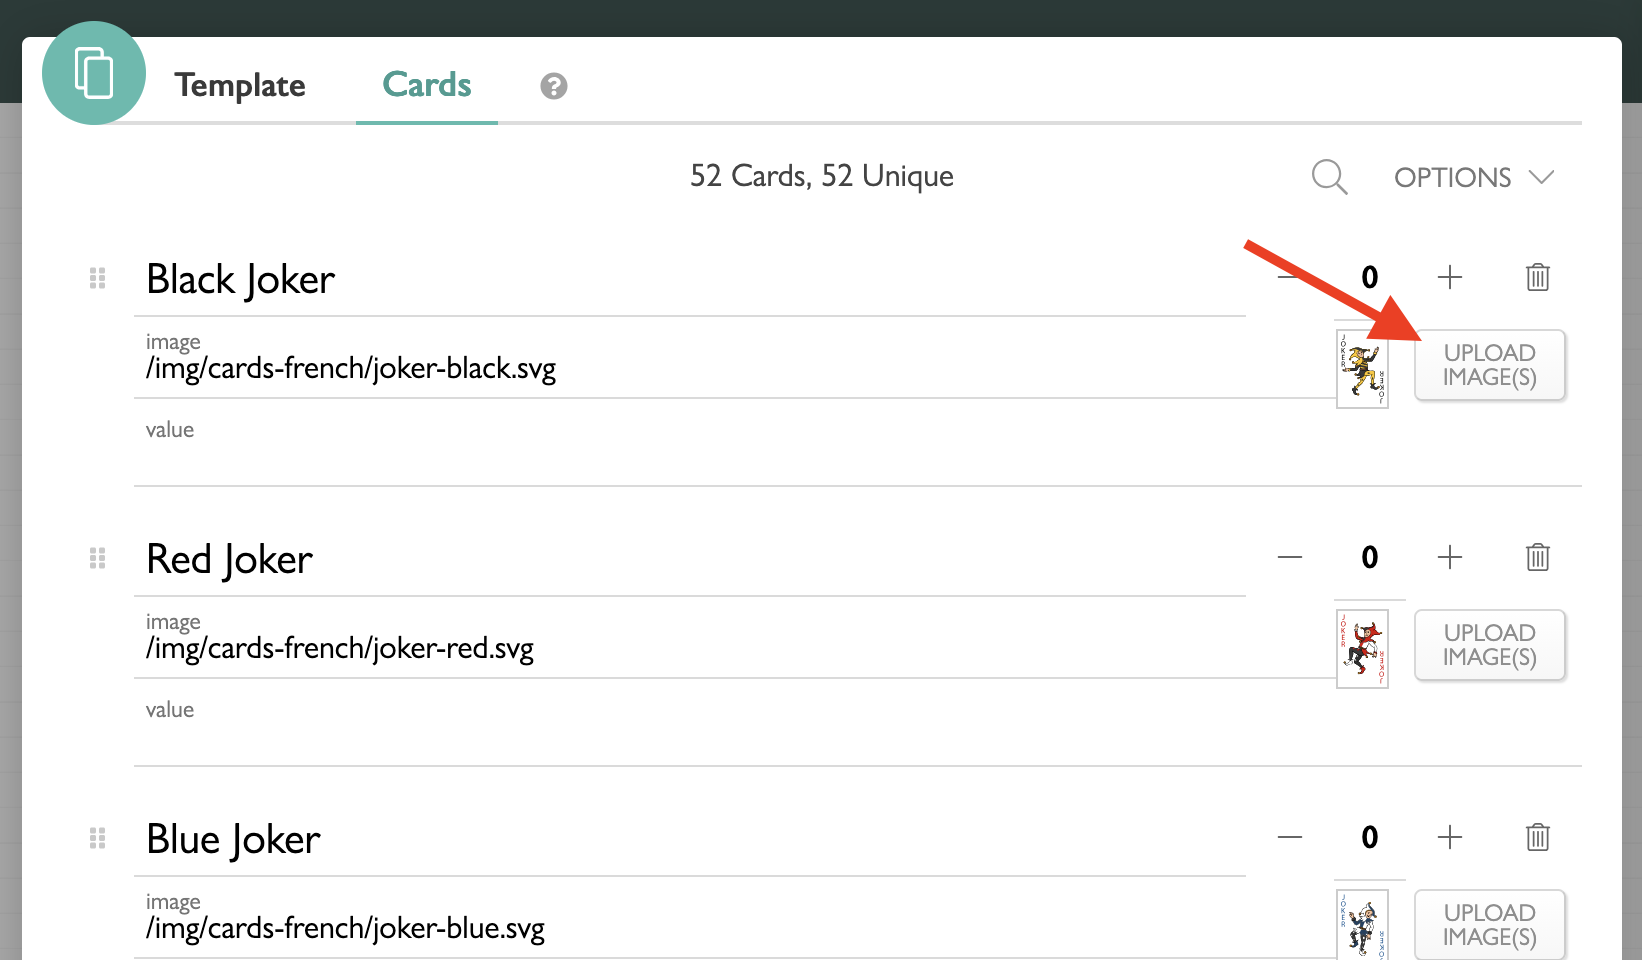Viewport: 1642px width, 960px height.
Task: Expand the OPTIONS dropdown
Action: [x=1474, y=178]
